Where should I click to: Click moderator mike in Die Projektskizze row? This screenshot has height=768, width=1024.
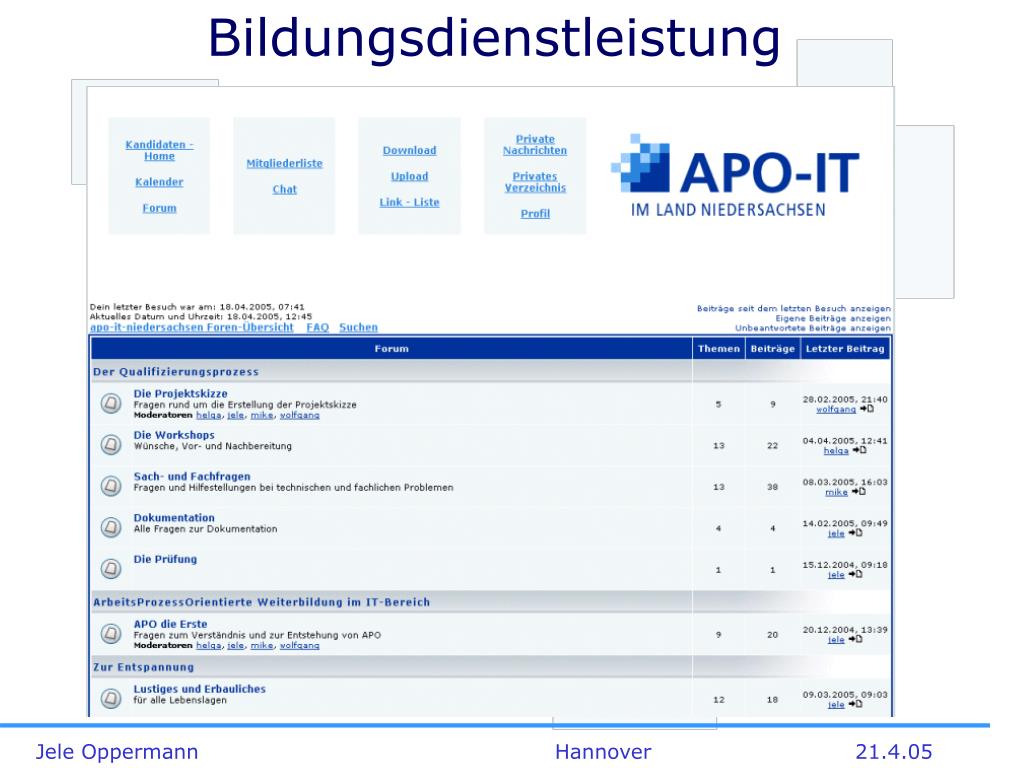(262, 415)
